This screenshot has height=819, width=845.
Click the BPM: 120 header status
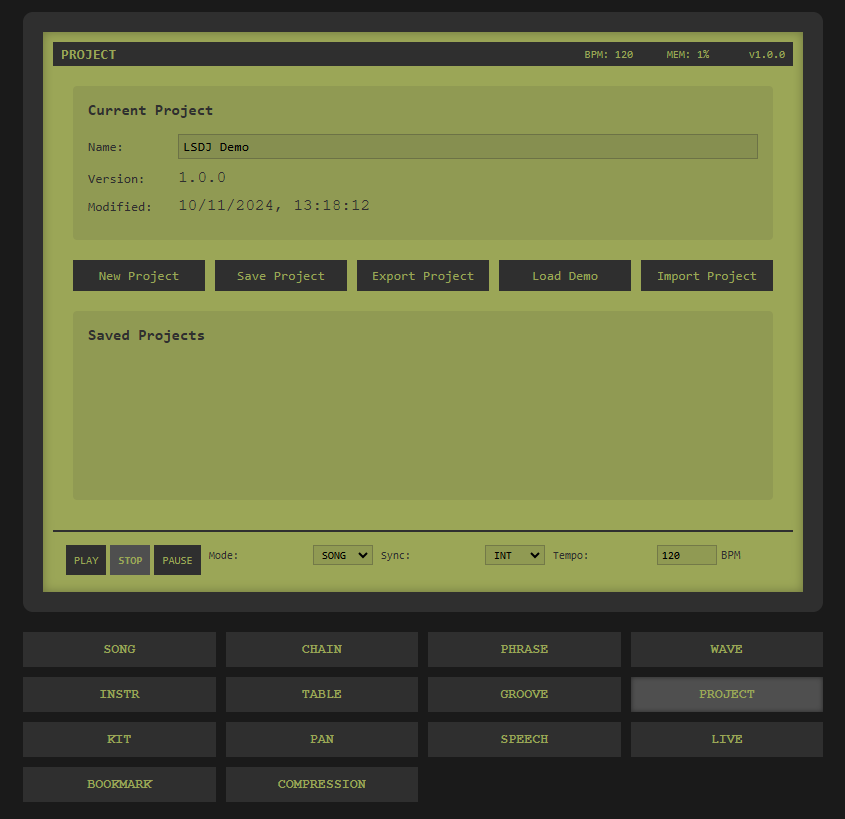click(x=608, y=54)
